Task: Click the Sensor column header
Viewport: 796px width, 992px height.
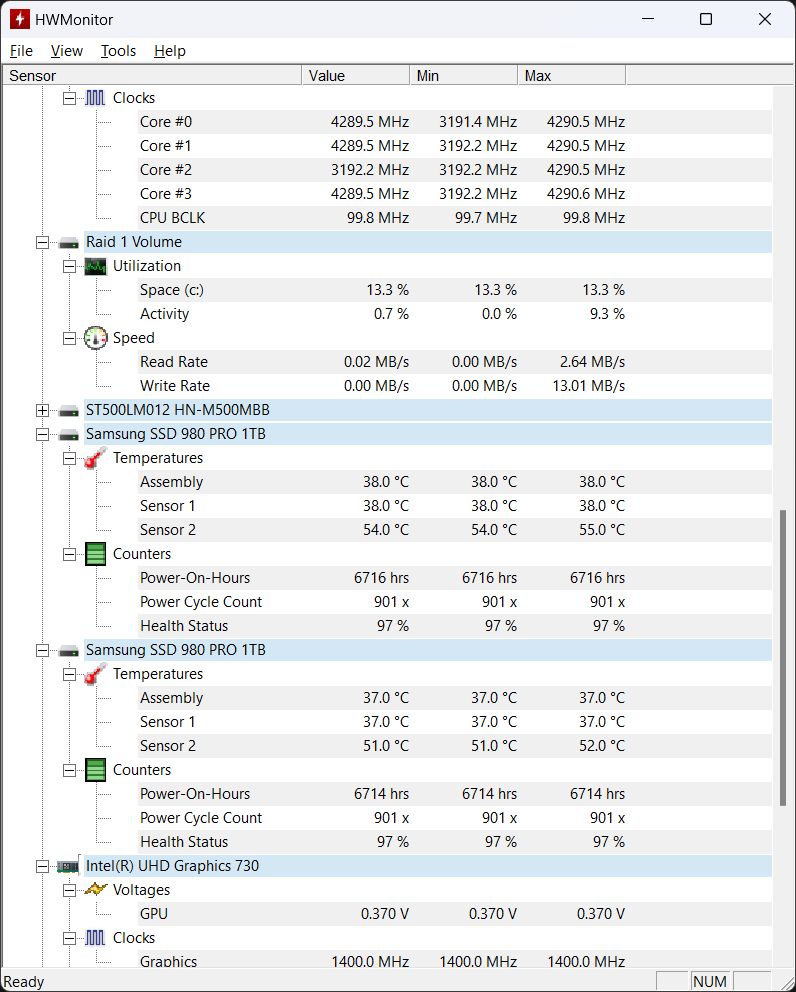Action: point(152,75)
